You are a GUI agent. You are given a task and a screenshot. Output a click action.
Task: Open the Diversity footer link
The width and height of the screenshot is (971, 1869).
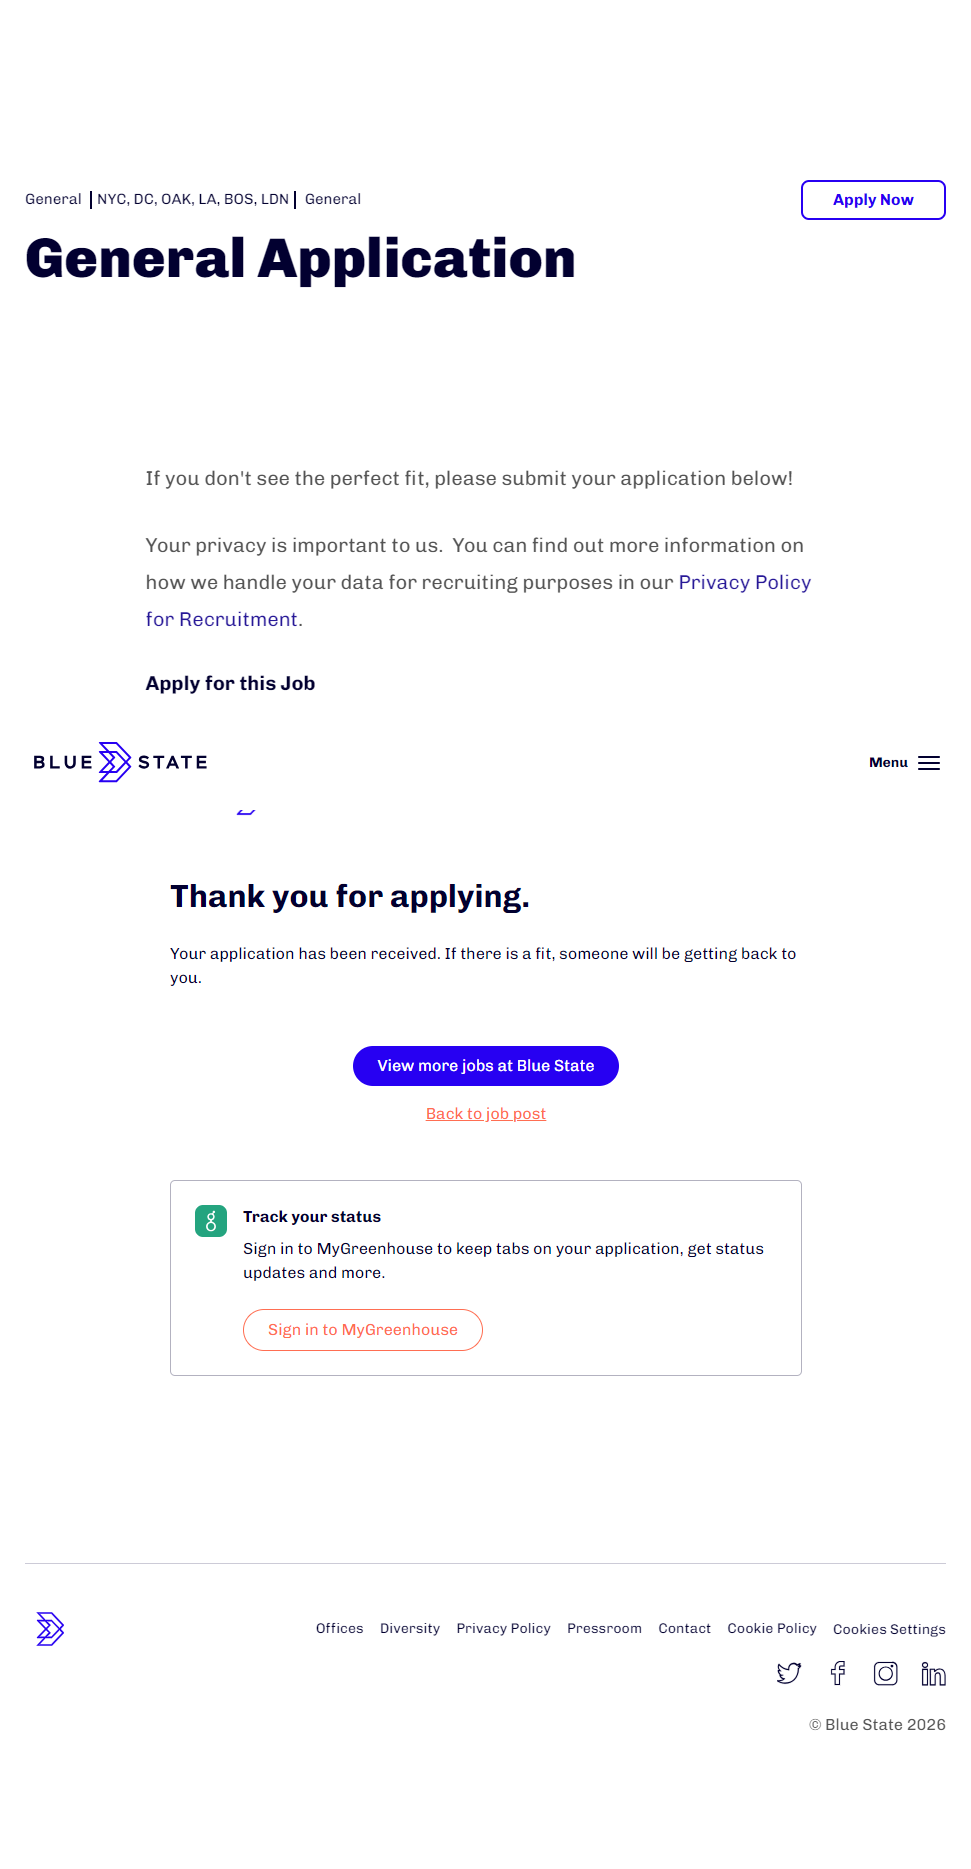pos(410,1629)
